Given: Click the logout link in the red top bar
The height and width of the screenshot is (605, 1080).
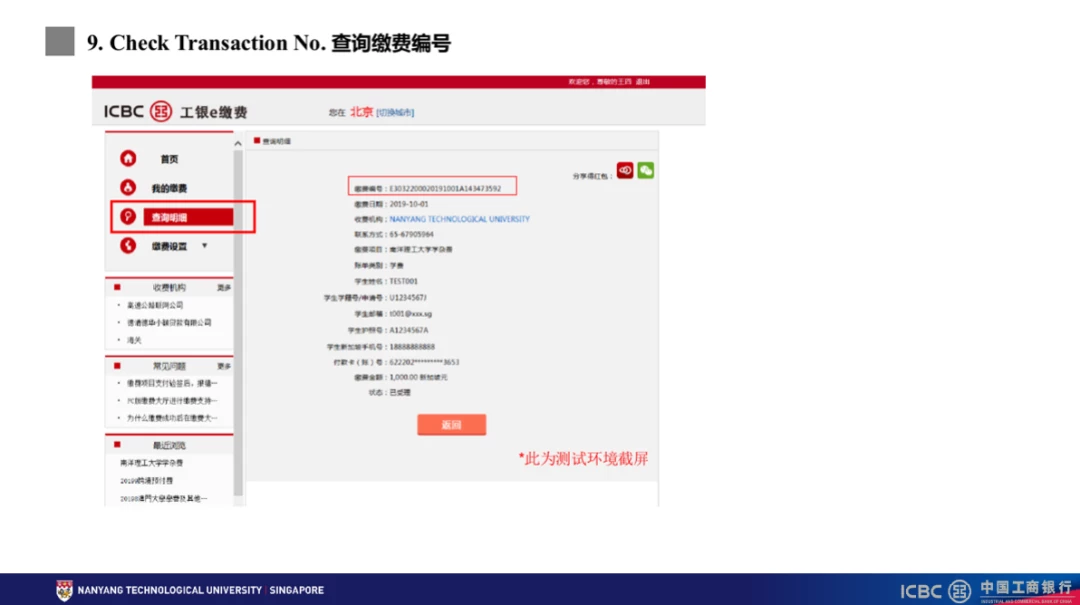Looking at the screenshot, I should 643,81.
